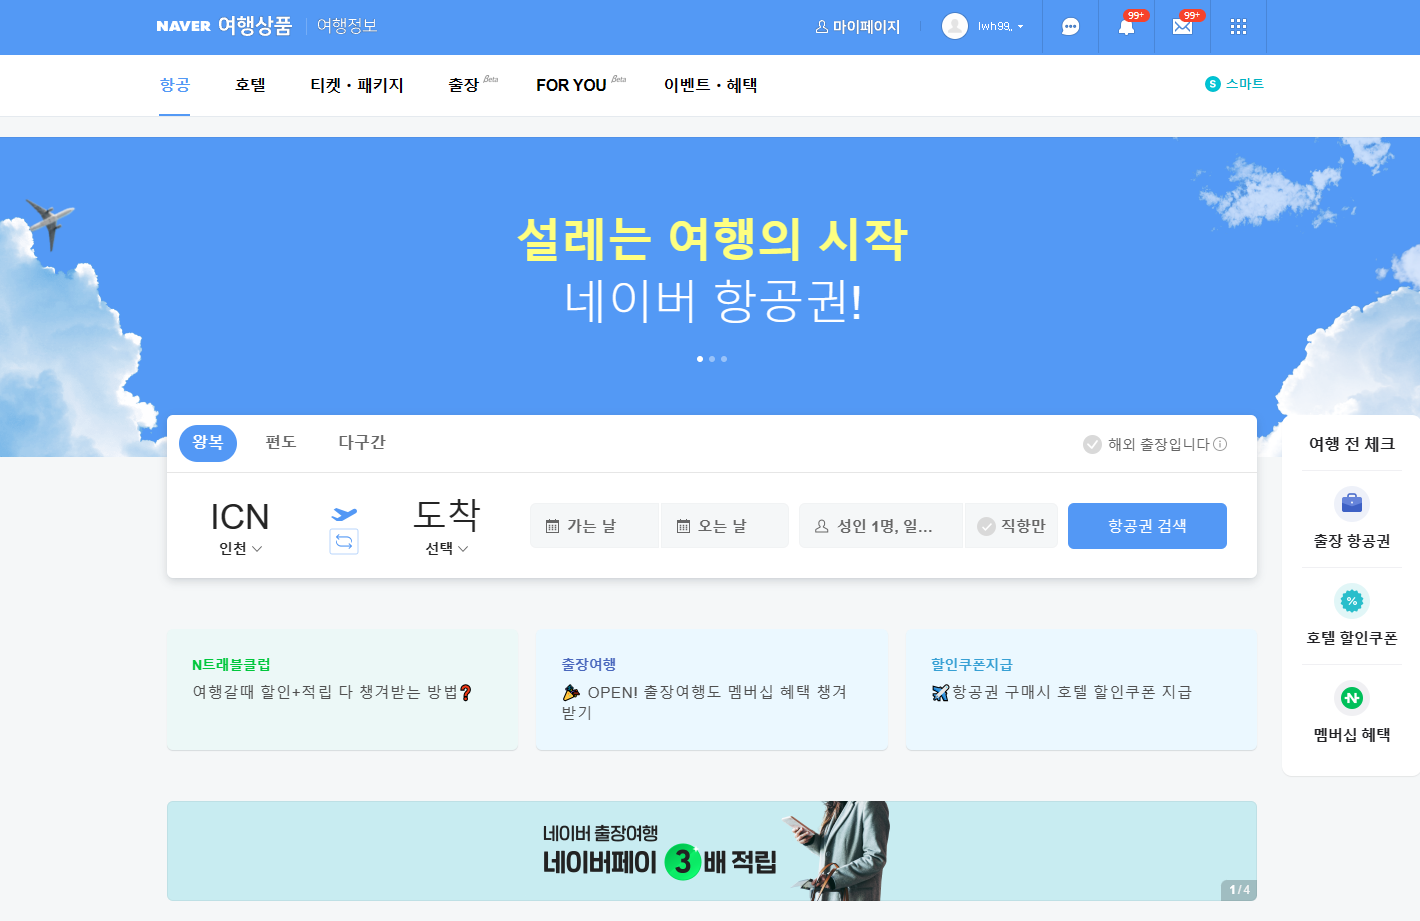Open the apps grid icon

[x=1238, y=27]
